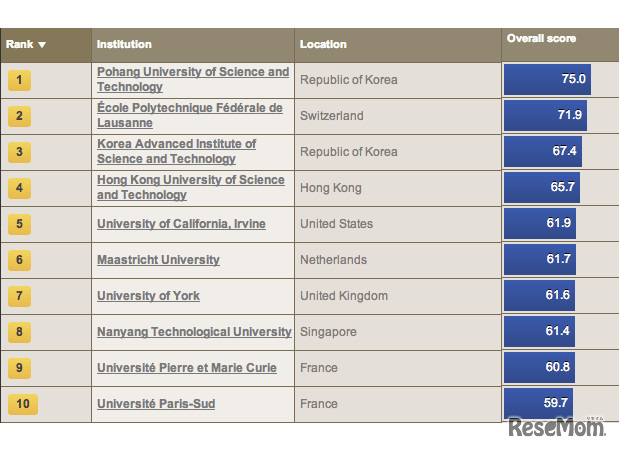Open the Université Paris-Sud link
Screen dimensions: 619x450
click(x=155, y=404)
